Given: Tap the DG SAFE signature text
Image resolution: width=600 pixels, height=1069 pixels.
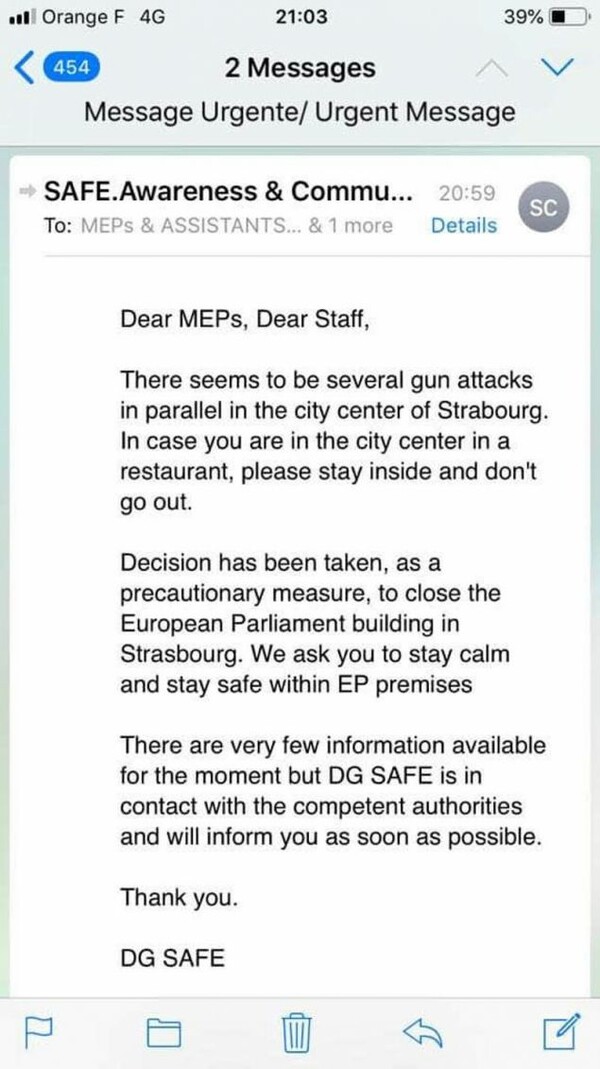Looking at the screenshot, I should tap(172, 958).
